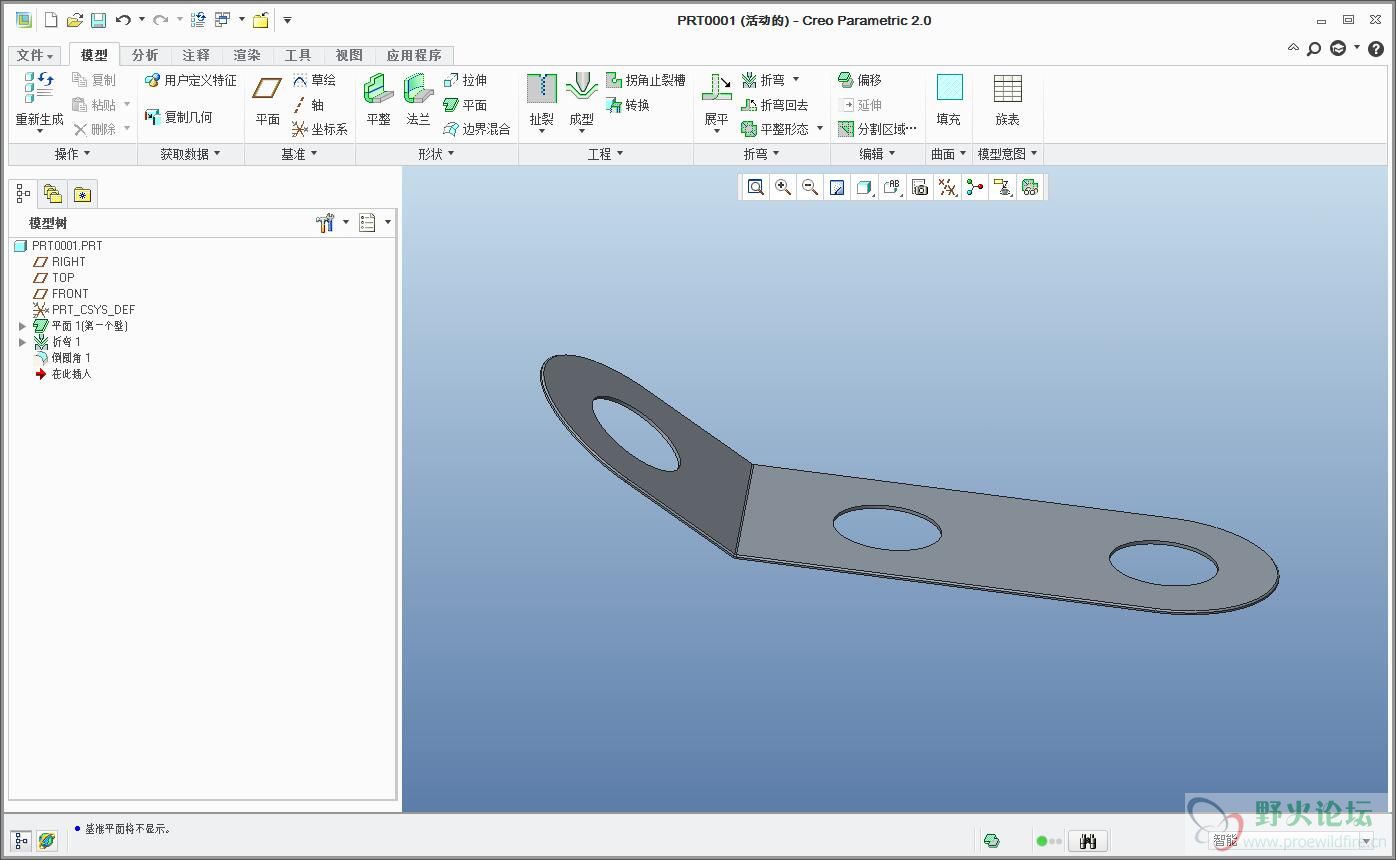
Task: Switch to the Analysis (分析) tab
Action: pyautogui.click(x=145, y=55)
